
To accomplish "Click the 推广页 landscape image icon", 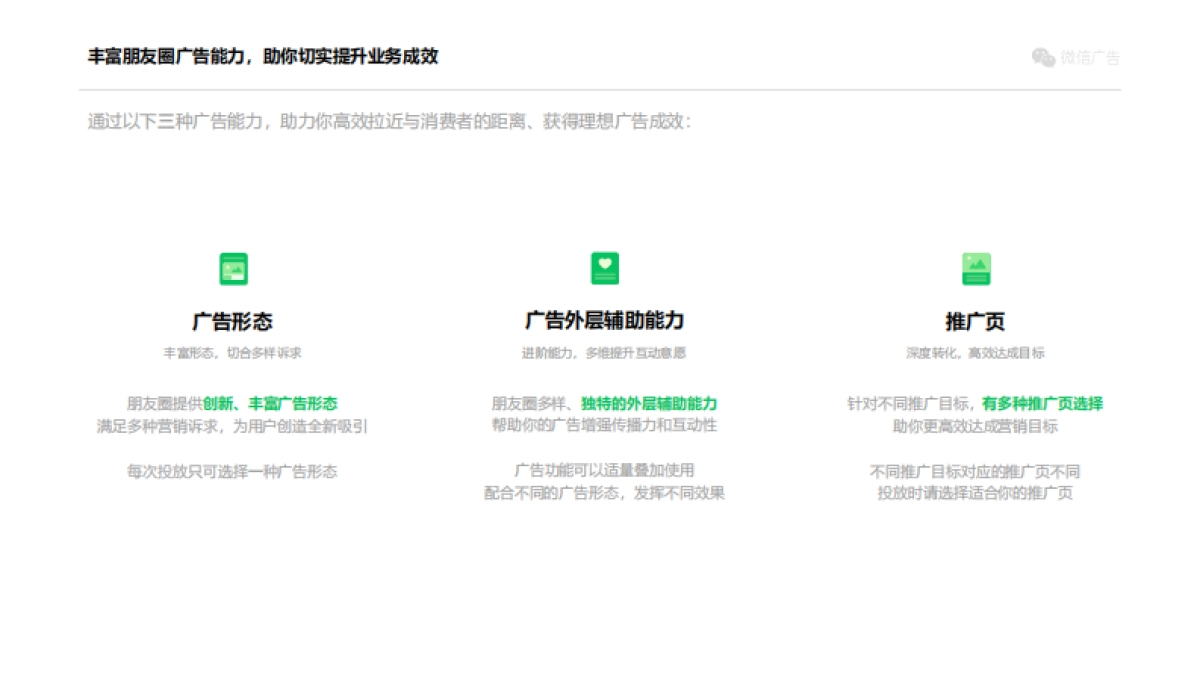I will point(975,268).
